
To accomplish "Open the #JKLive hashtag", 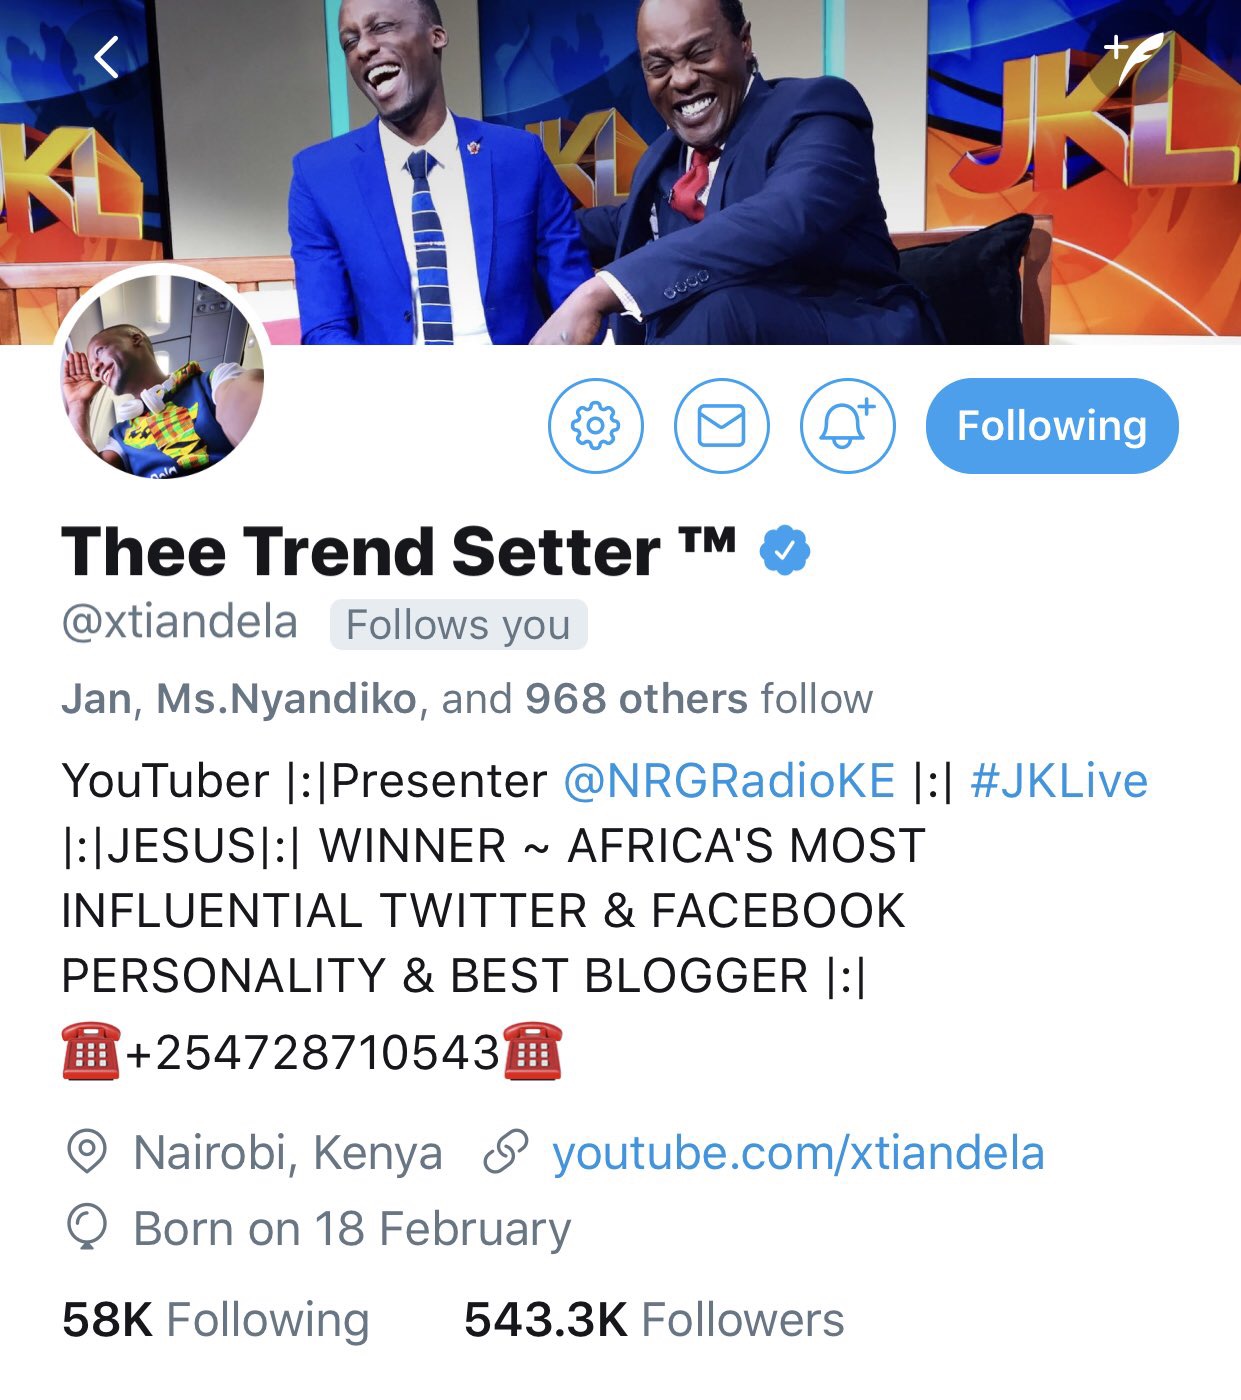I will click(1059, 781).
